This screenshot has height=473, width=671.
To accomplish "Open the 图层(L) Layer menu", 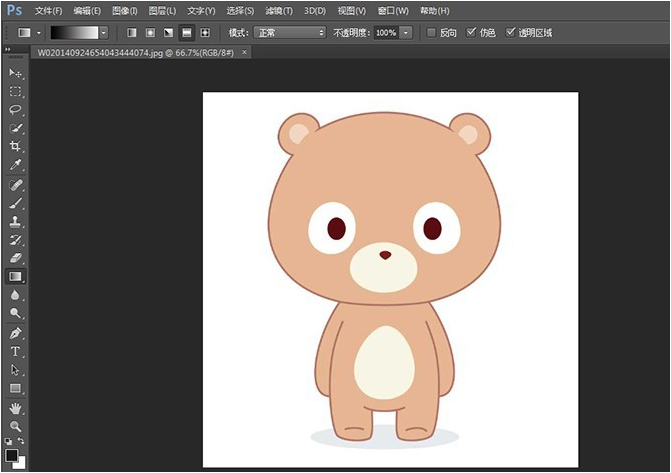I will pos(162,10).
